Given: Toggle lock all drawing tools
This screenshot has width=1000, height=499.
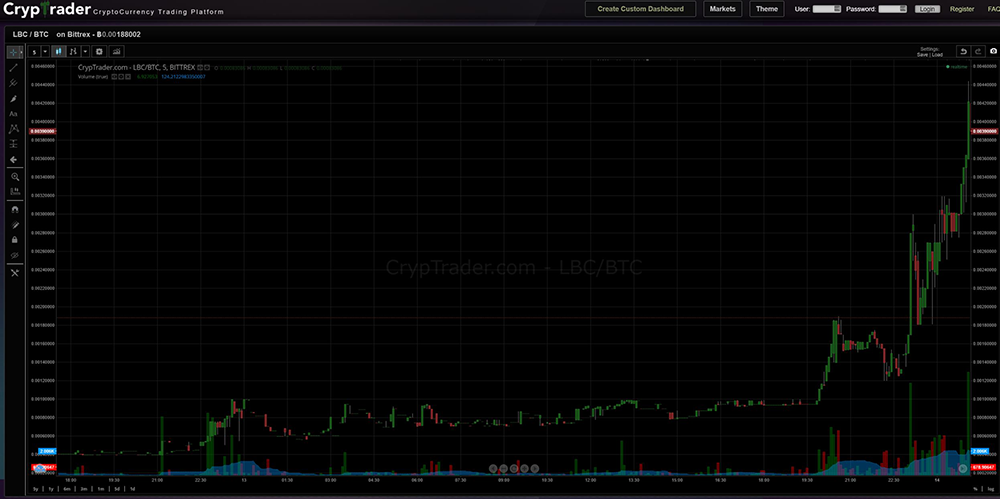Looking at the screenshot, I should coord(14,240).
